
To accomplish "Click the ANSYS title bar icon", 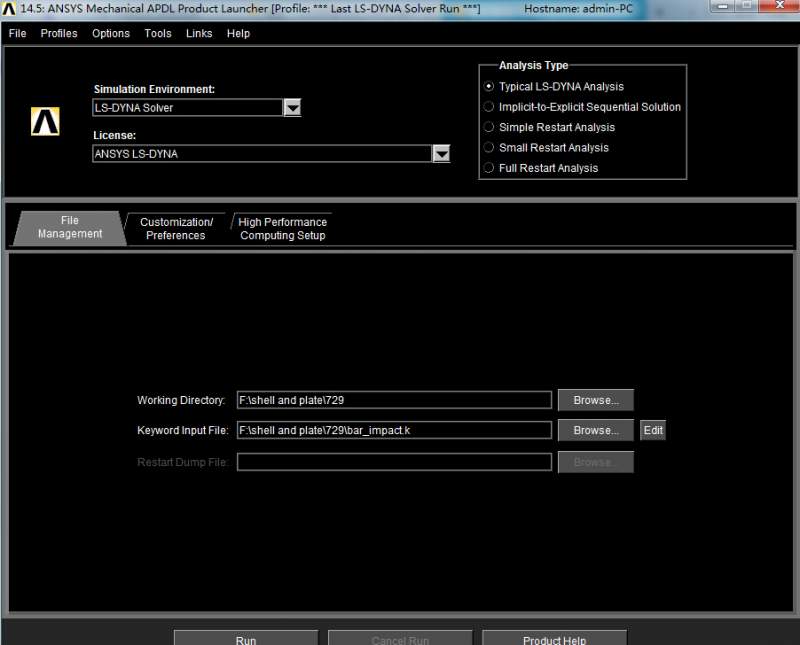I will [9, 8].
